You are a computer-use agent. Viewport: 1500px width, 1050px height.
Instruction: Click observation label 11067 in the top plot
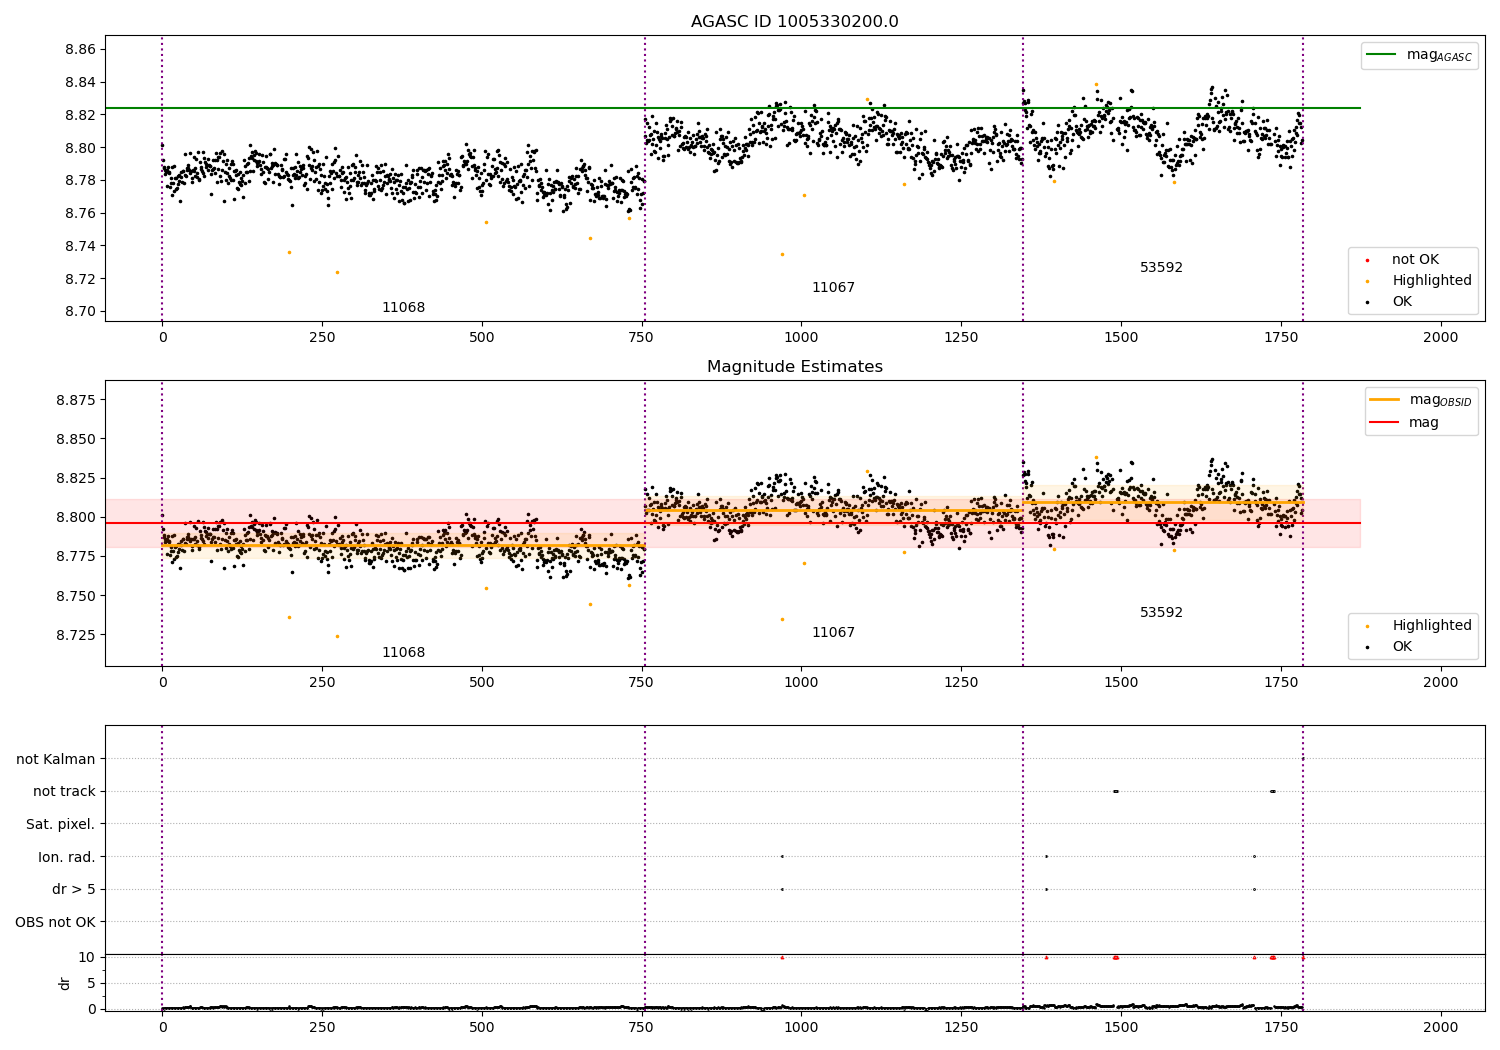pos(833,288)
